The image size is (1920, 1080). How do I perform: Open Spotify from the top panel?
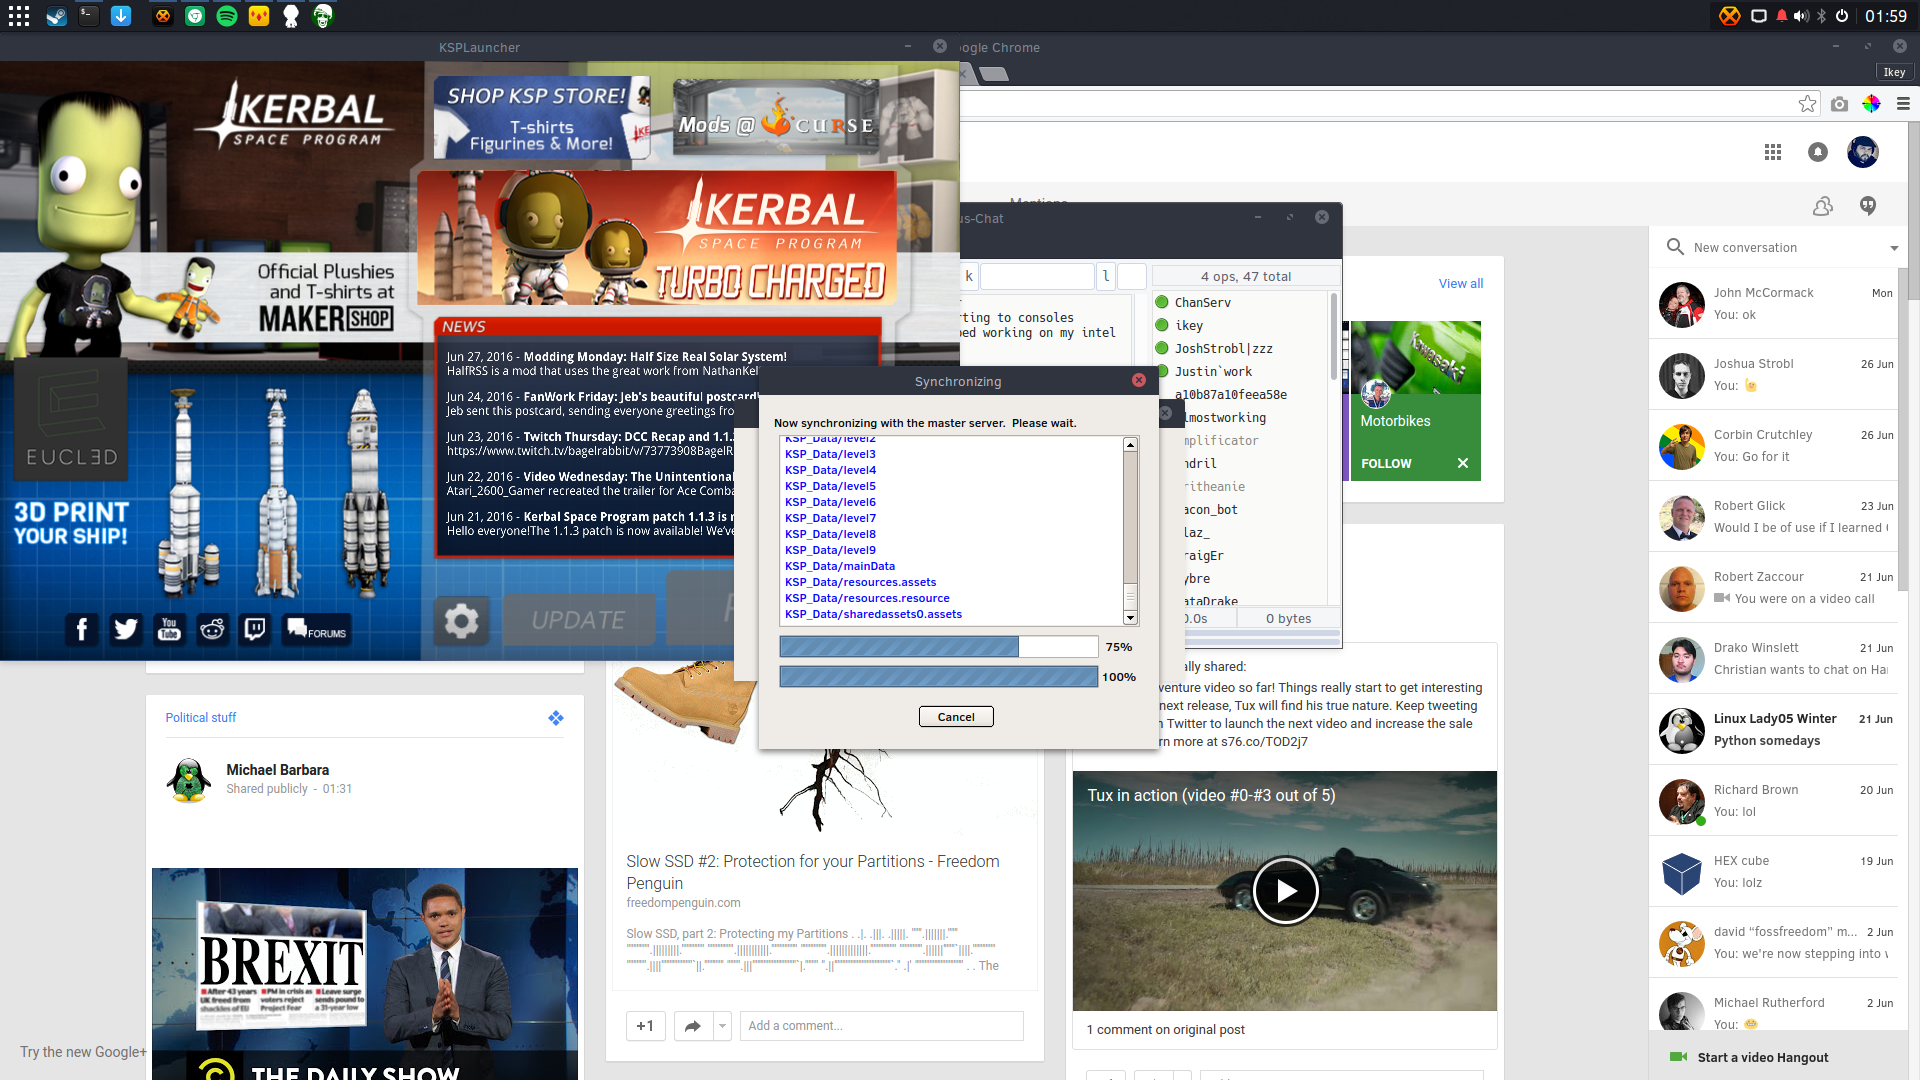227,16
